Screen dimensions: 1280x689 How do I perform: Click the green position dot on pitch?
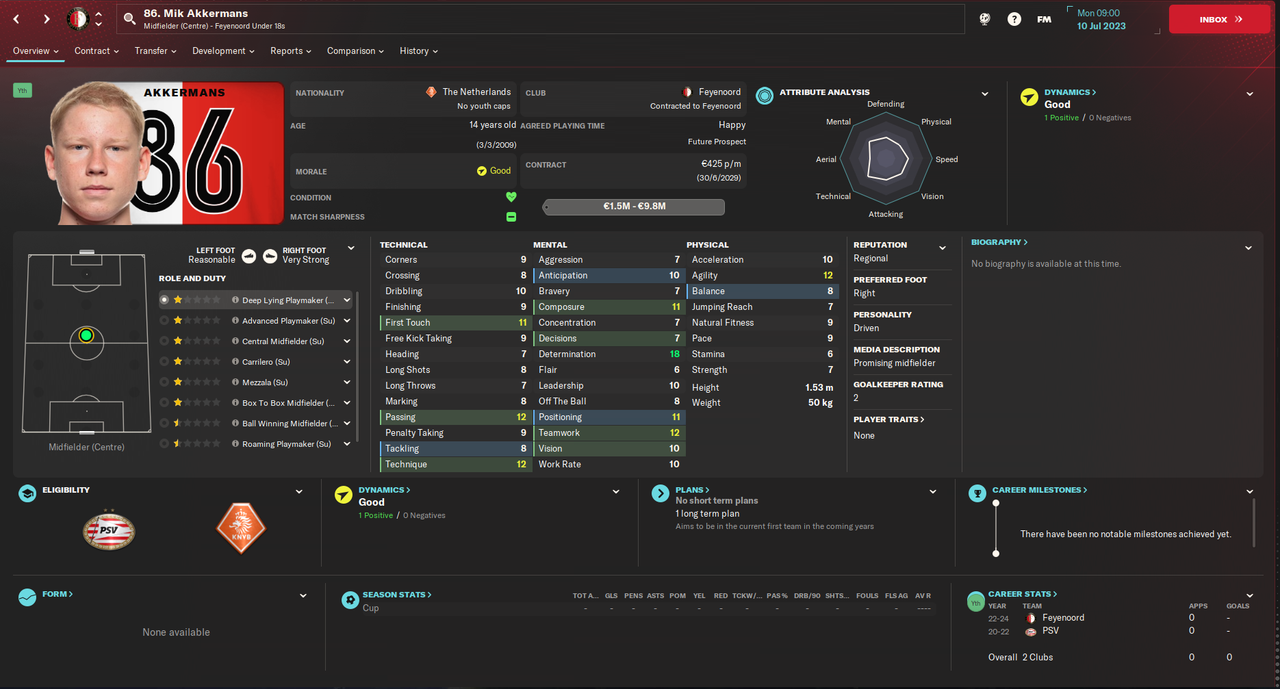click(86, 336)
